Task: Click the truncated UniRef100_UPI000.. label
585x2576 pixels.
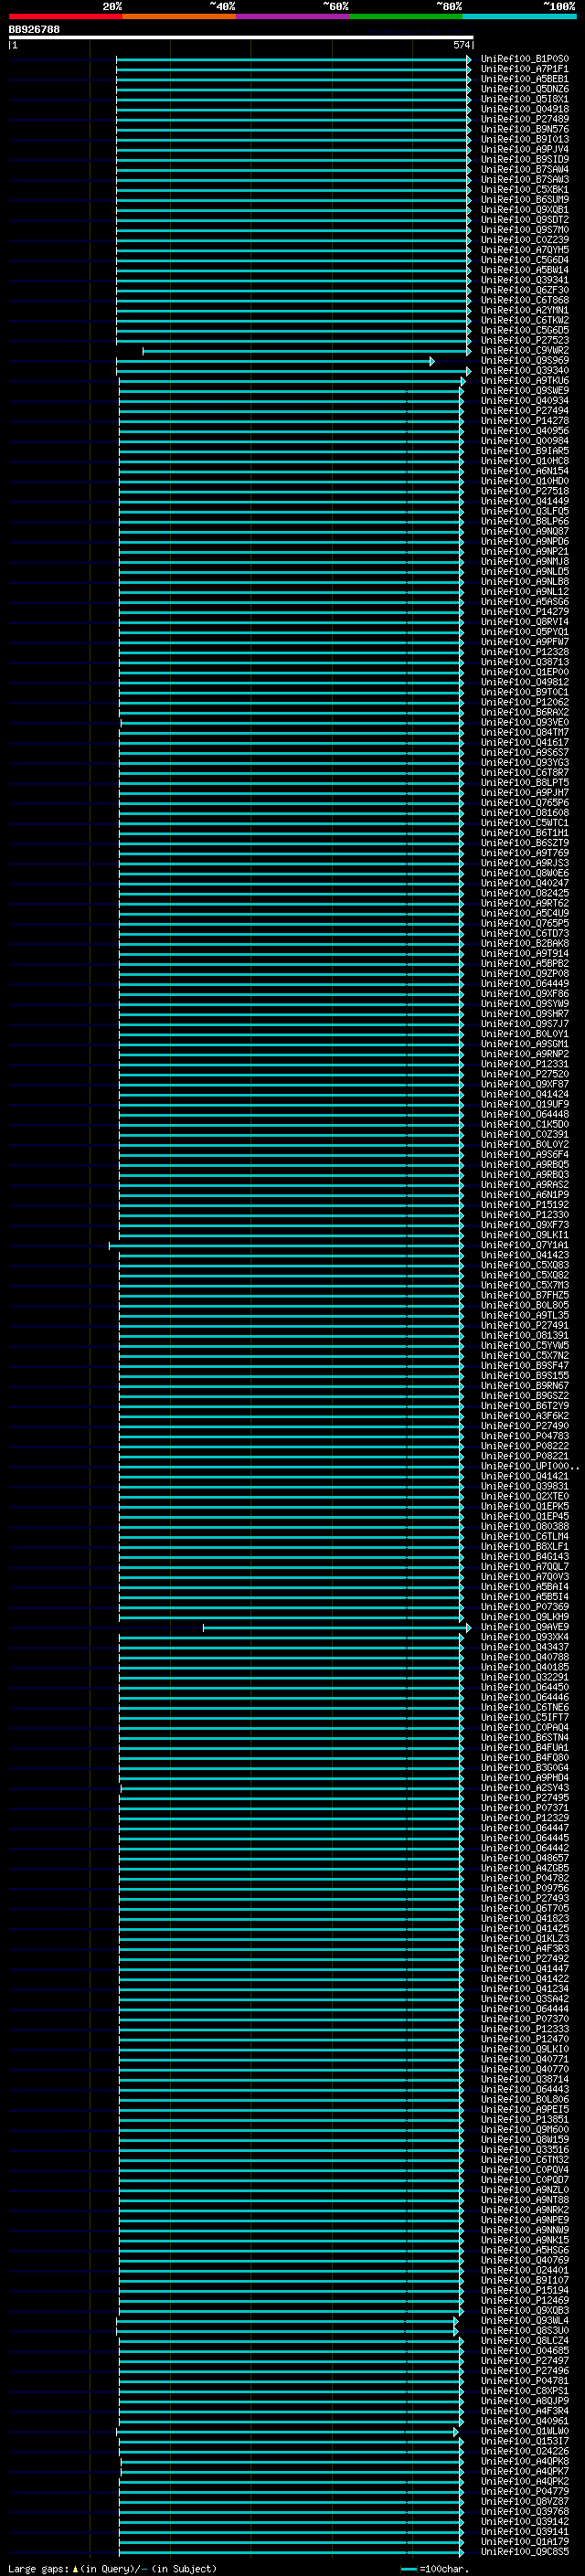Action: point(529,1465)
